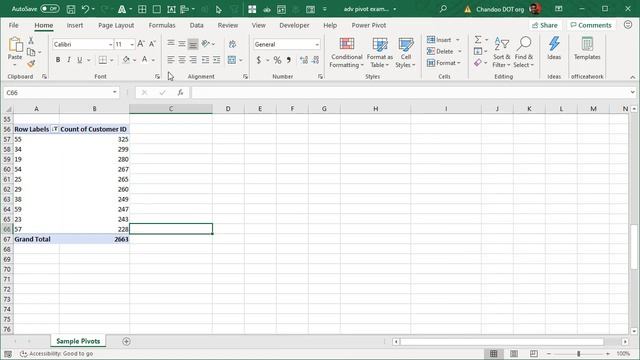The width and height of the screenshot is (640, 360).
Task: Open Conditional Formatting menu
Action: pos(347,53)
